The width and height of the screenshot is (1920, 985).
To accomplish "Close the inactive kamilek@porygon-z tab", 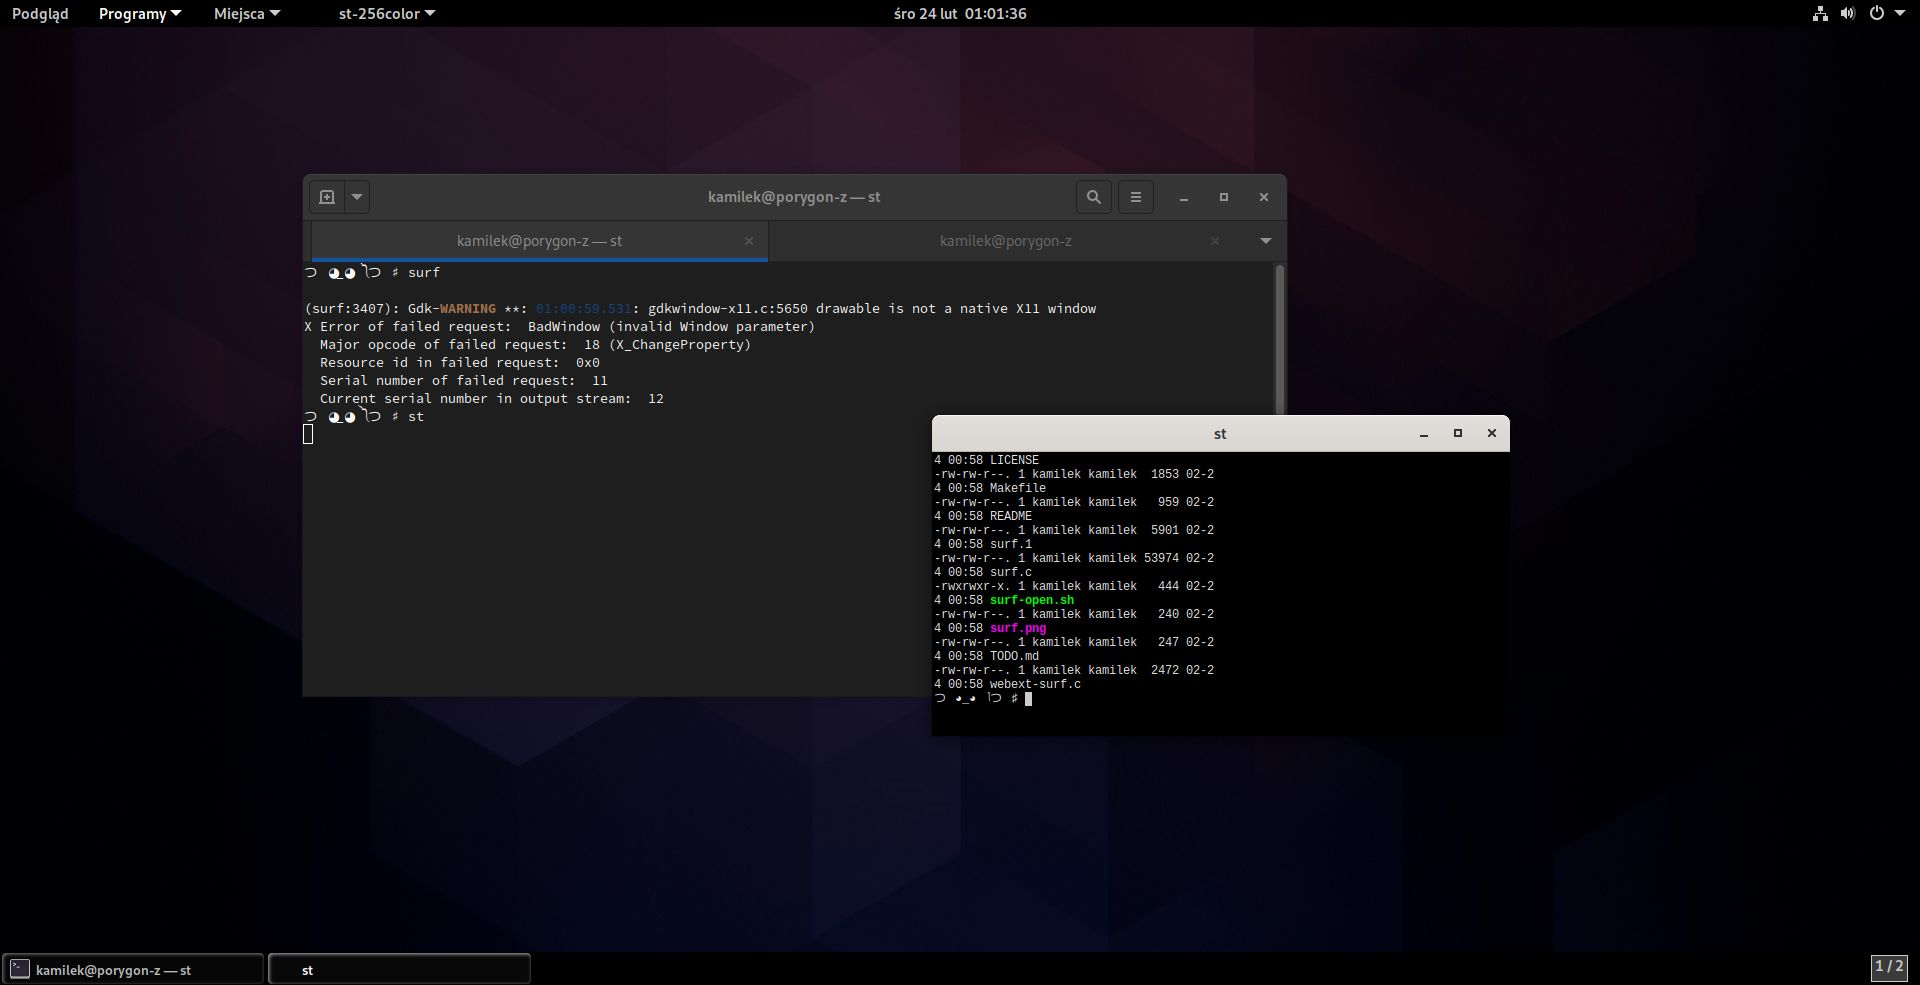I will [x=1215, y=241].
